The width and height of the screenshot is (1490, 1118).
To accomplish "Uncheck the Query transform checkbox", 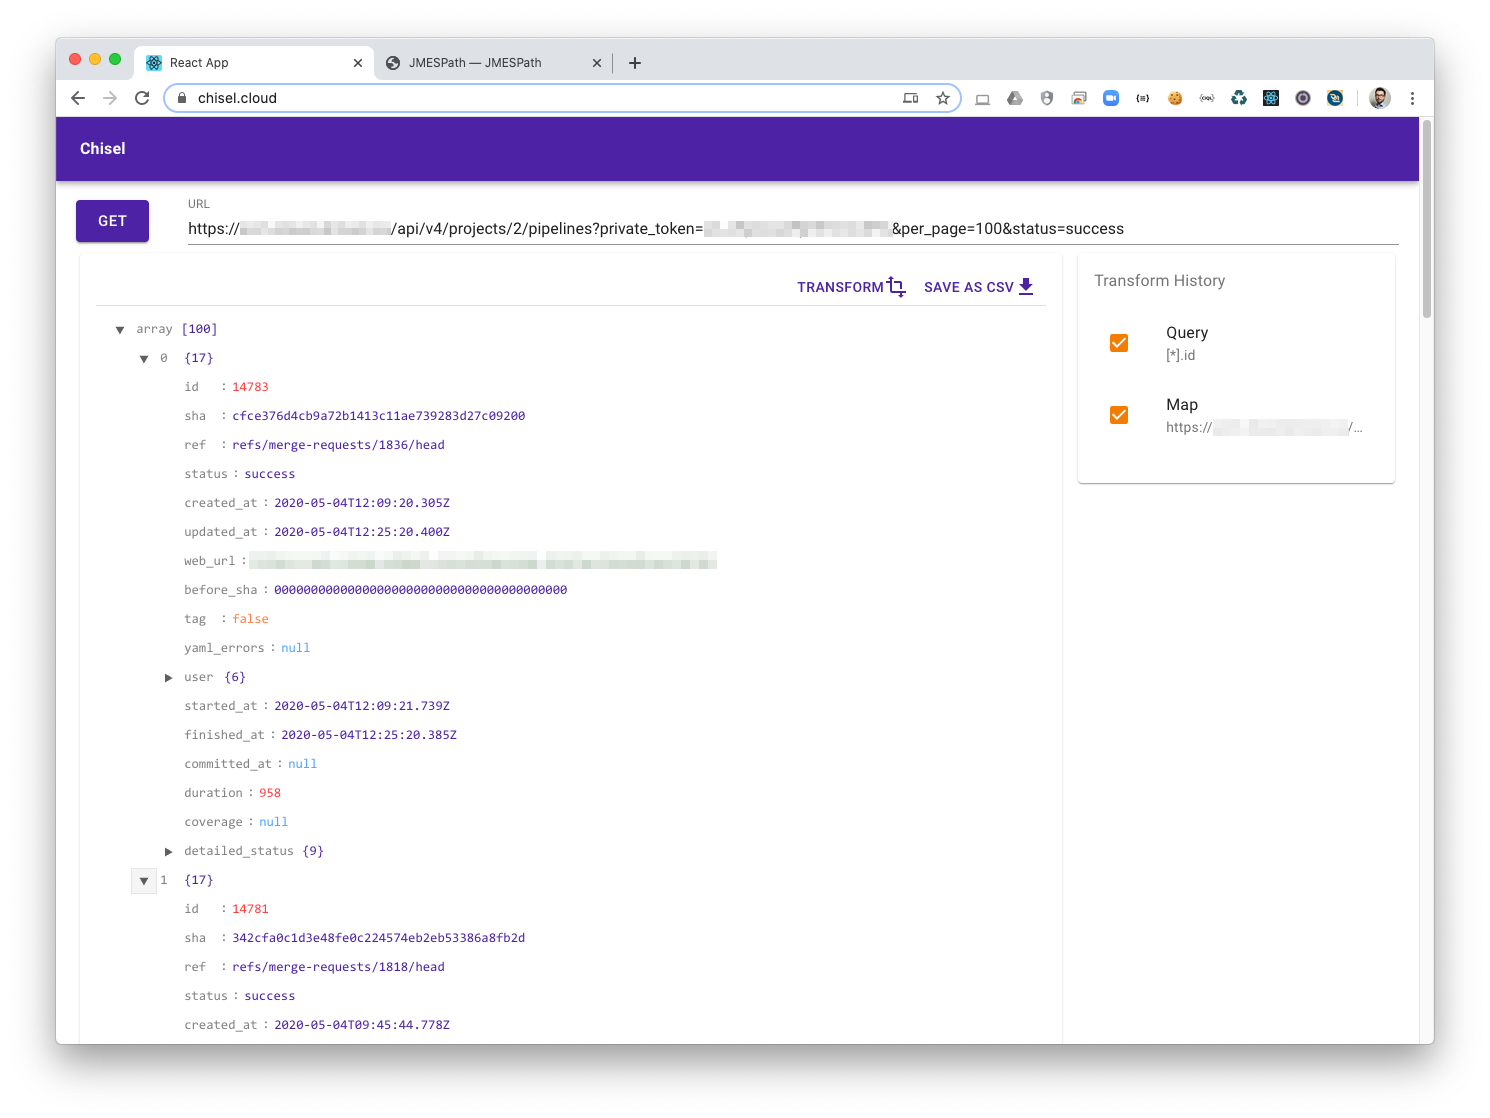I will [1119, 343].
